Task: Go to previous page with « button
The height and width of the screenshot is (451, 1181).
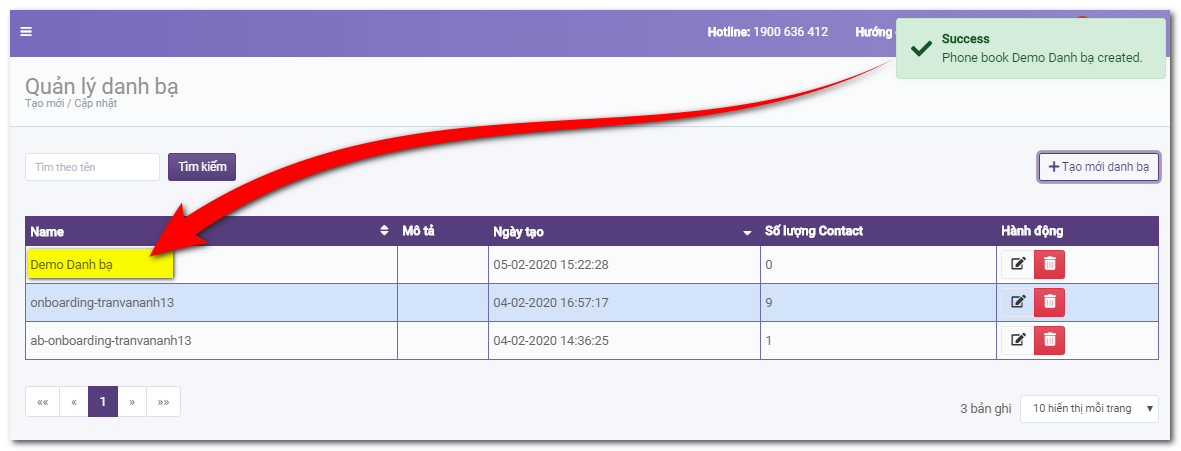Action: [74, 402]
